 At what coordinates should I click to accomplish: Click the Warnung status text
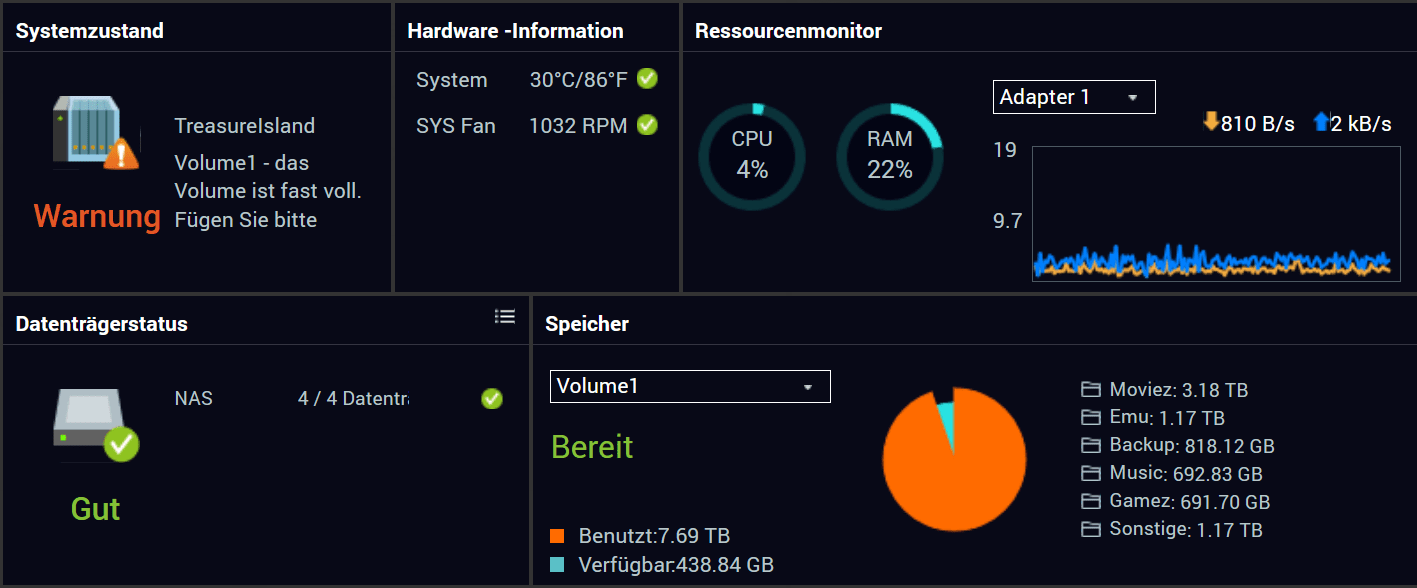click(x=97, y=216)
